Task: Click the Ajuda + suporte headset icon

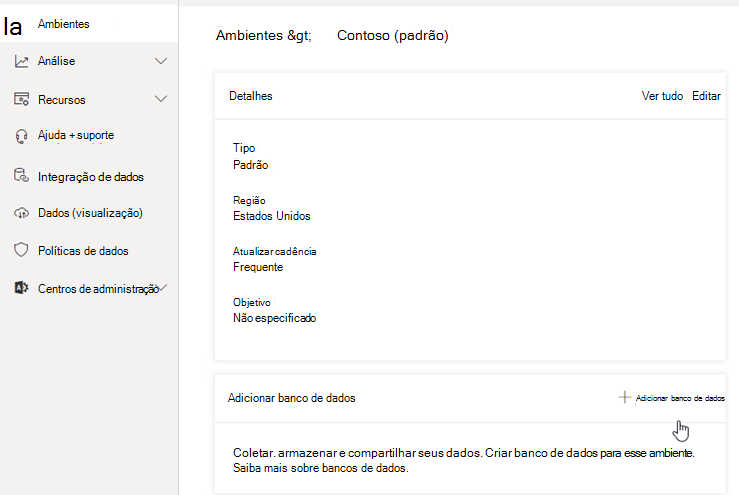Action: 21,136
